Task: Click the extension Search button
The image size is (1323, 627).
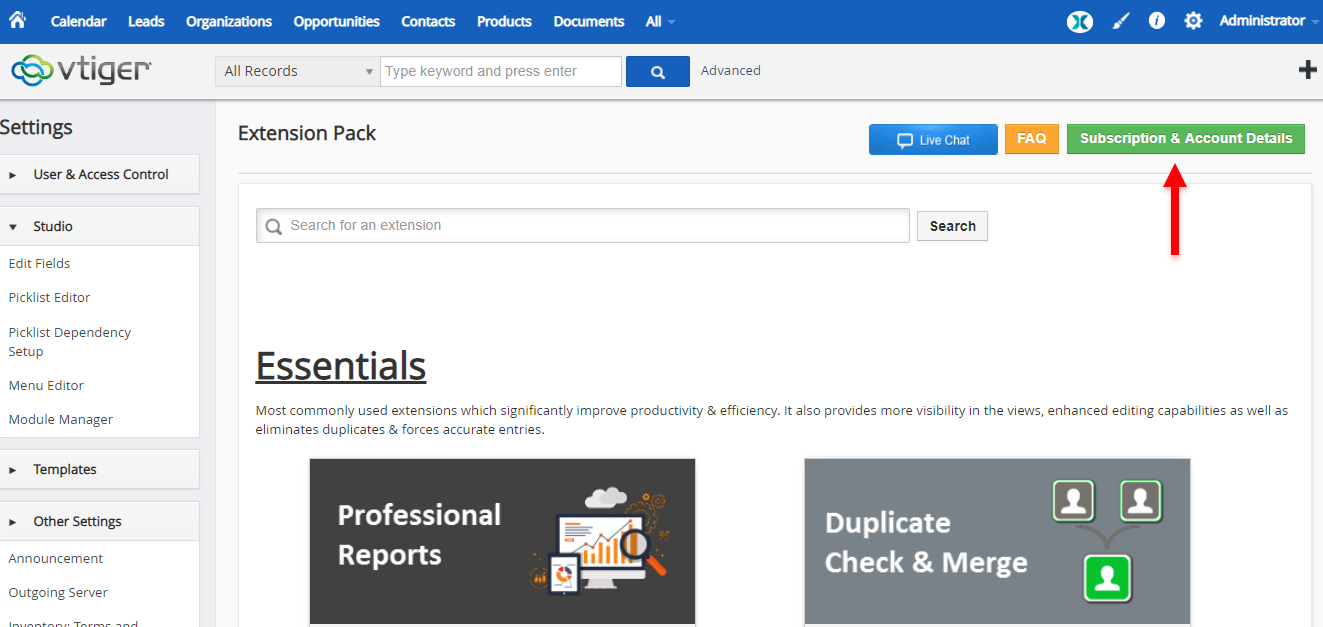Action: tap(952, 226)
